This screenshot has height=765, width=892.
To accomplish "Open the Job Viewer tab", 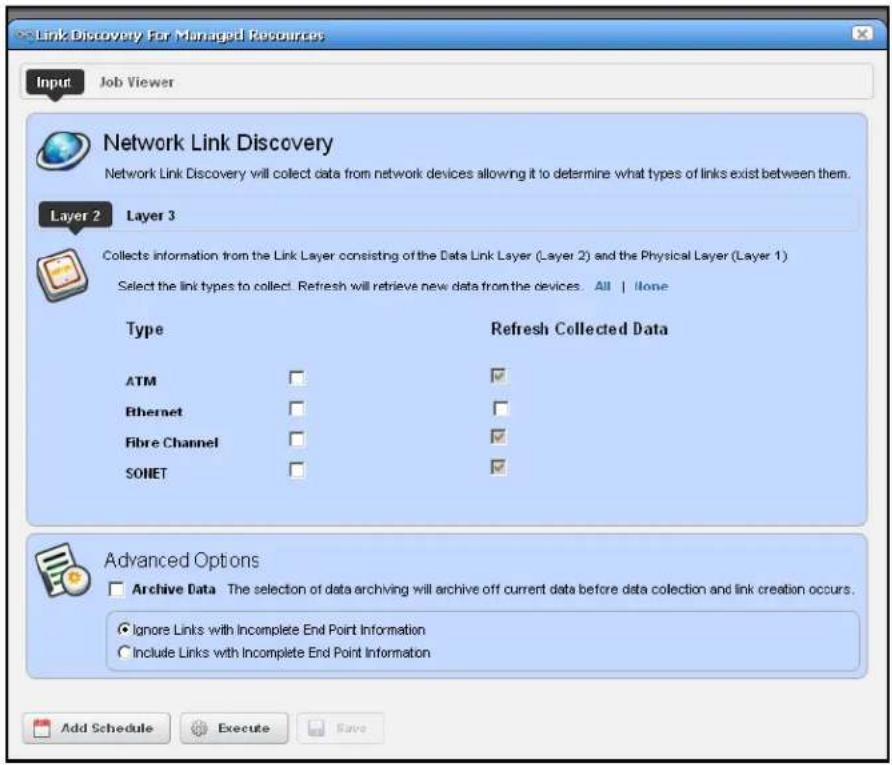I will [x=137, y=82].
